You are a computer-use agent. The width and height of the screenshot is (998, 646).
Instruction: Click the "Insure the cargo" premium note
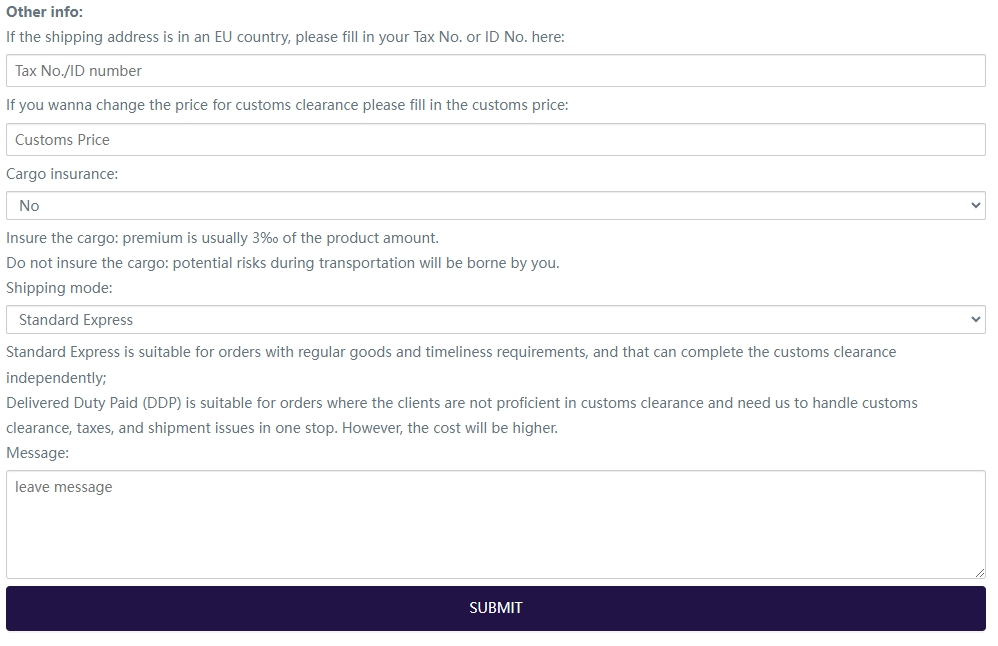point(222,238)
